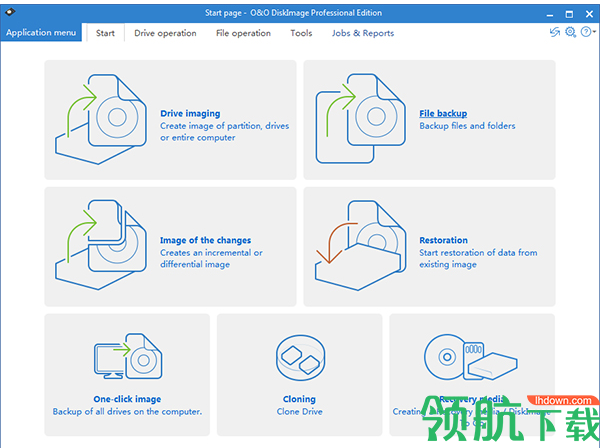Click 'Clone Drive' description text
Image resolution: width=600 pixels, height=448 pixels.
click(x=300, y=412)
